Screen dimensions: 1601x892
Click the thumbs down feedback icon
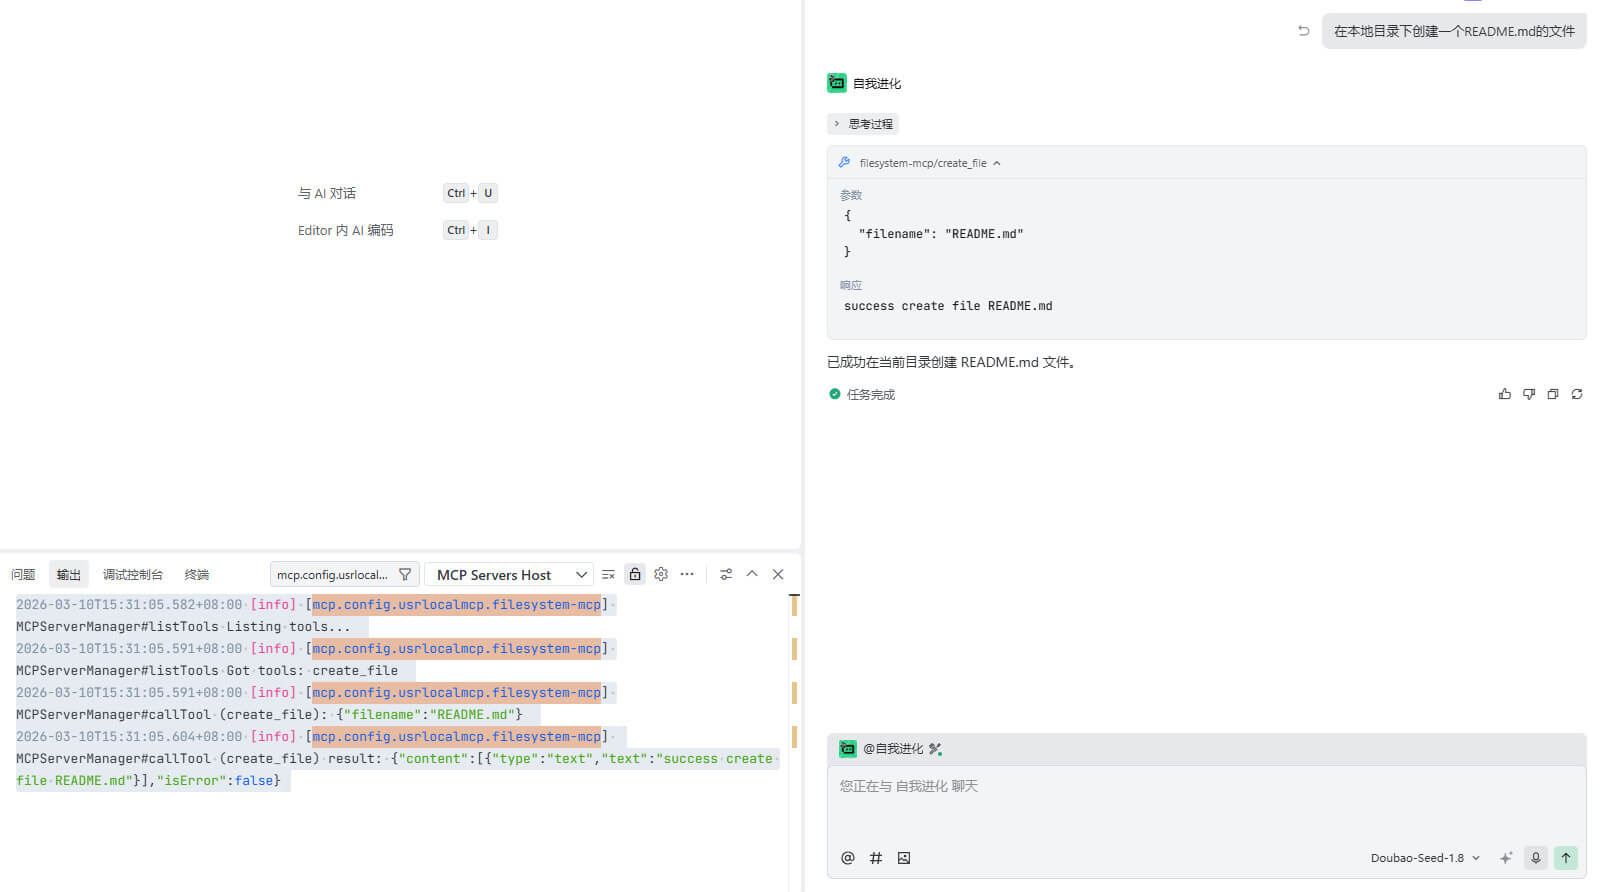pos(1528,394)
